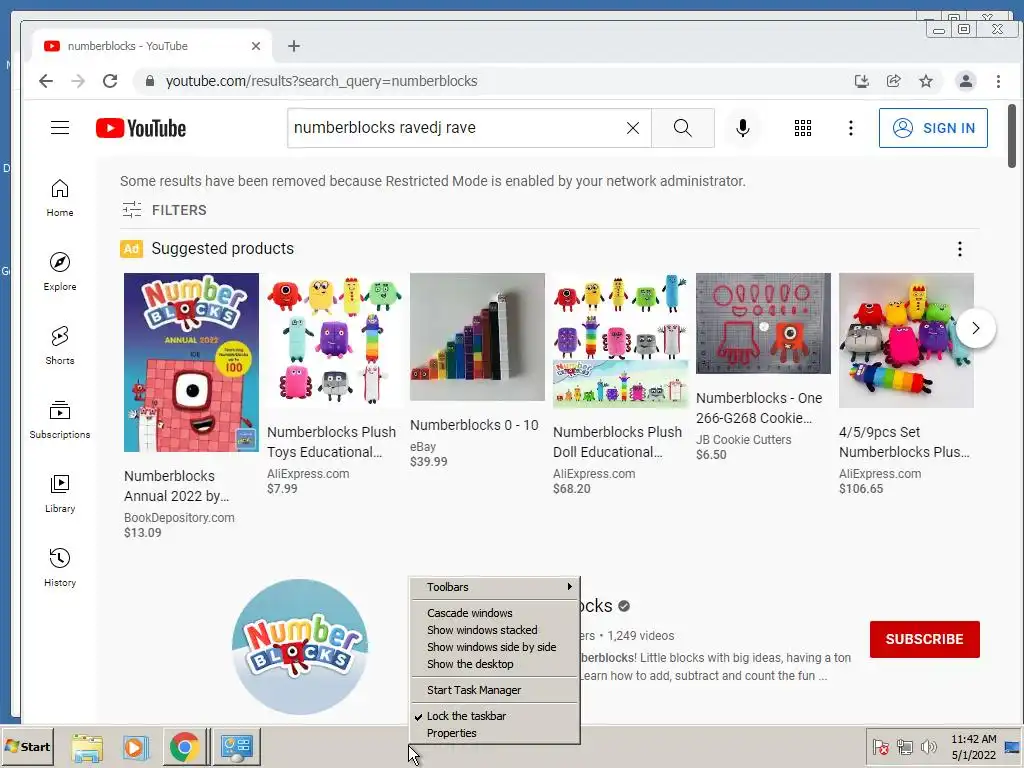This screenshot has height=768, width=1024.
Task: Select Show the desktop
Action: point(494,664)
